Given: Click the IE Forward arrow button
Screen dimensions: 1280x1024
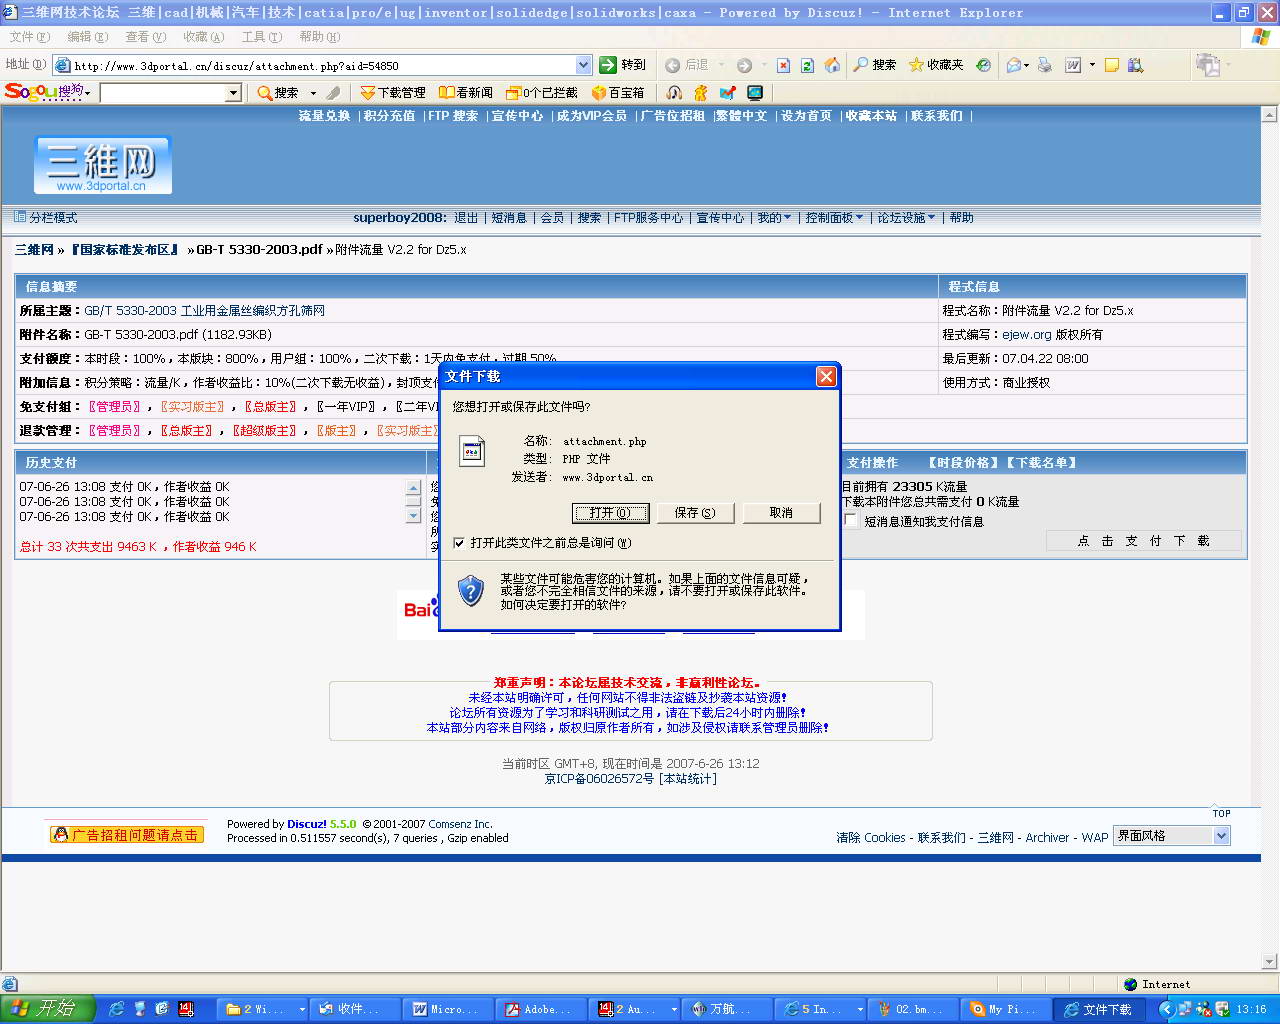Looking at the screenshot, I should [x=744, y=65].
